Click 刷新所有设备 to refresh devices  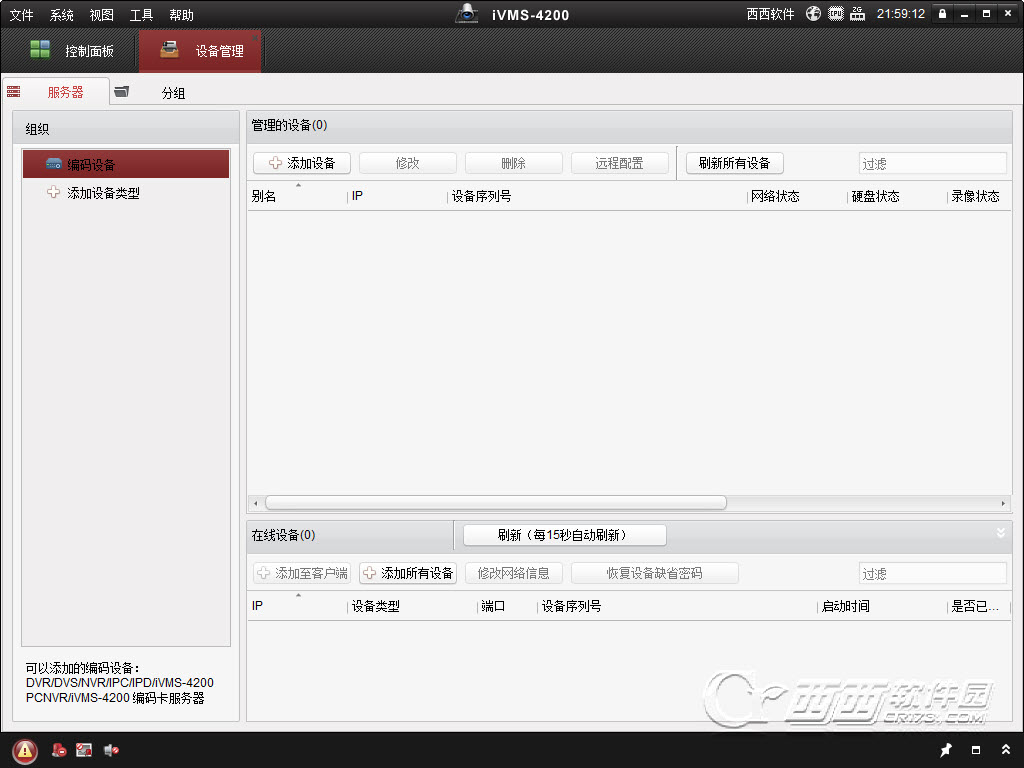pos(734,163)
